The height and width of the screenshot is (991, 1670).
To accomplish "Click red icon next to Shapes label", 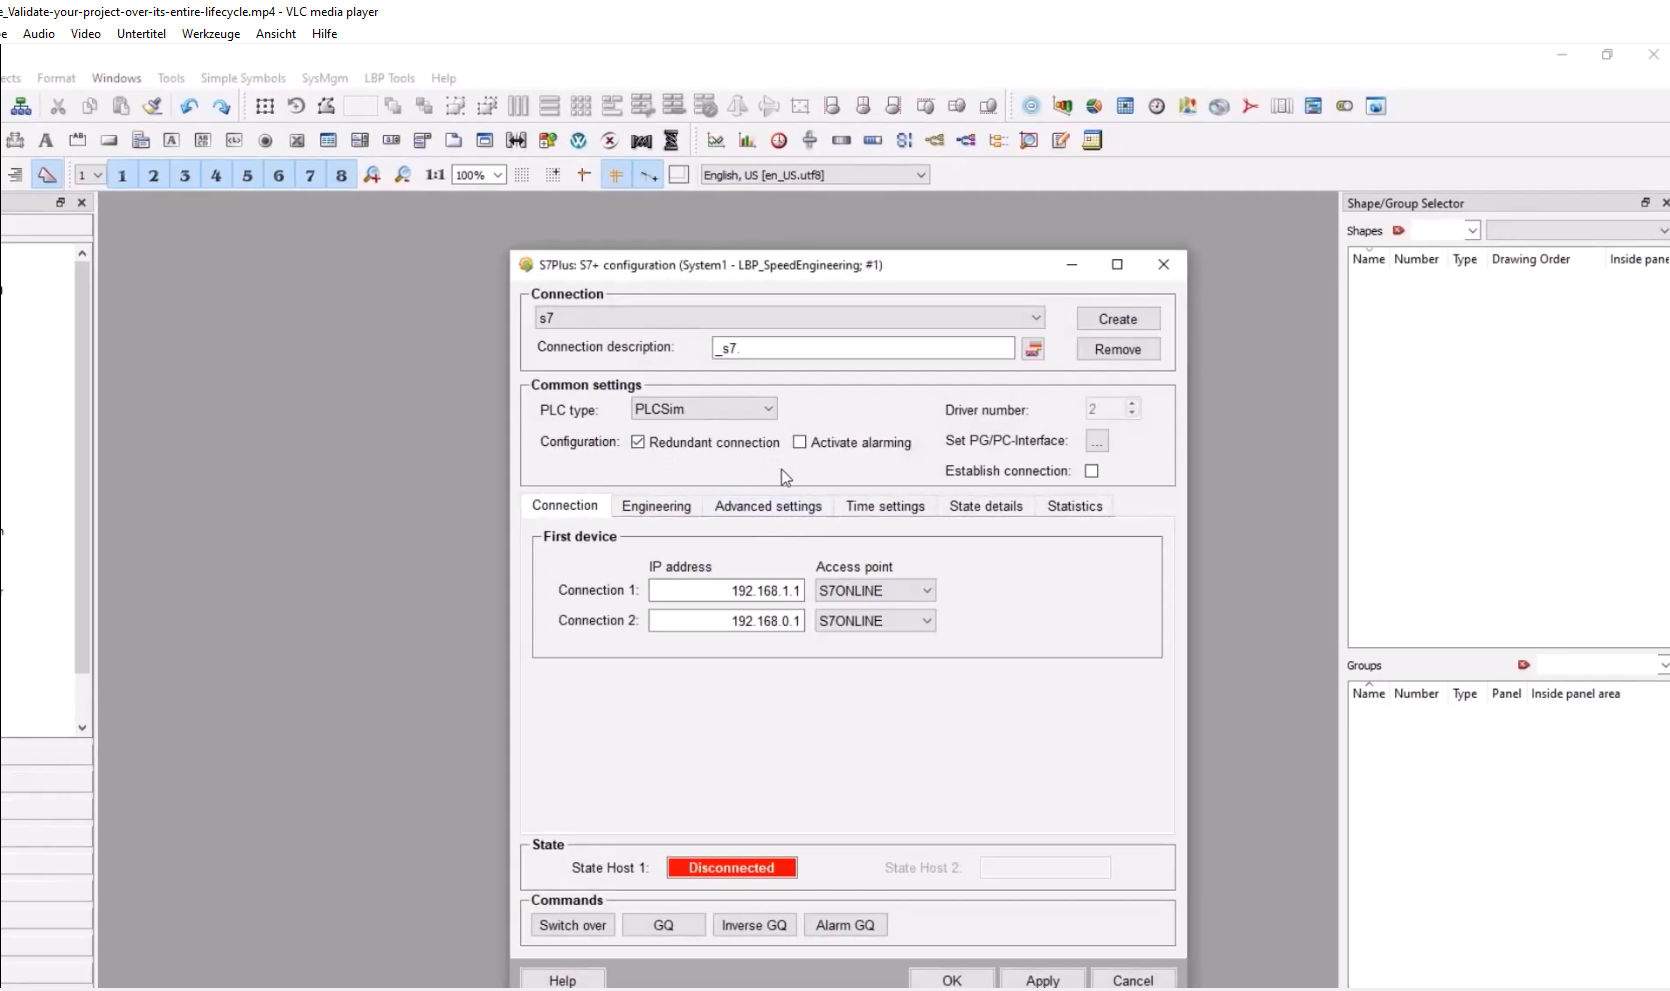I will 1399,231.
